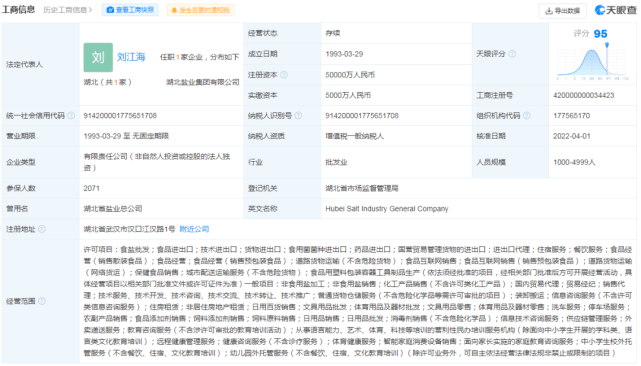The height and width of the screenshot is (366, 641).
Task: Click help icon beside 组织机构代码
Action: click(x=527, y=116)
